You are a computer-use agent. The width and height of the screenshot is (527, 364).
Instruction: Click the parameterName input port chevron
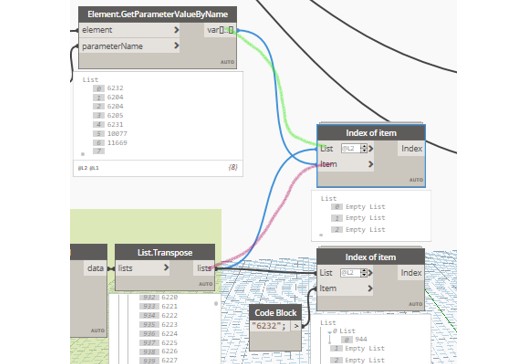176,45
